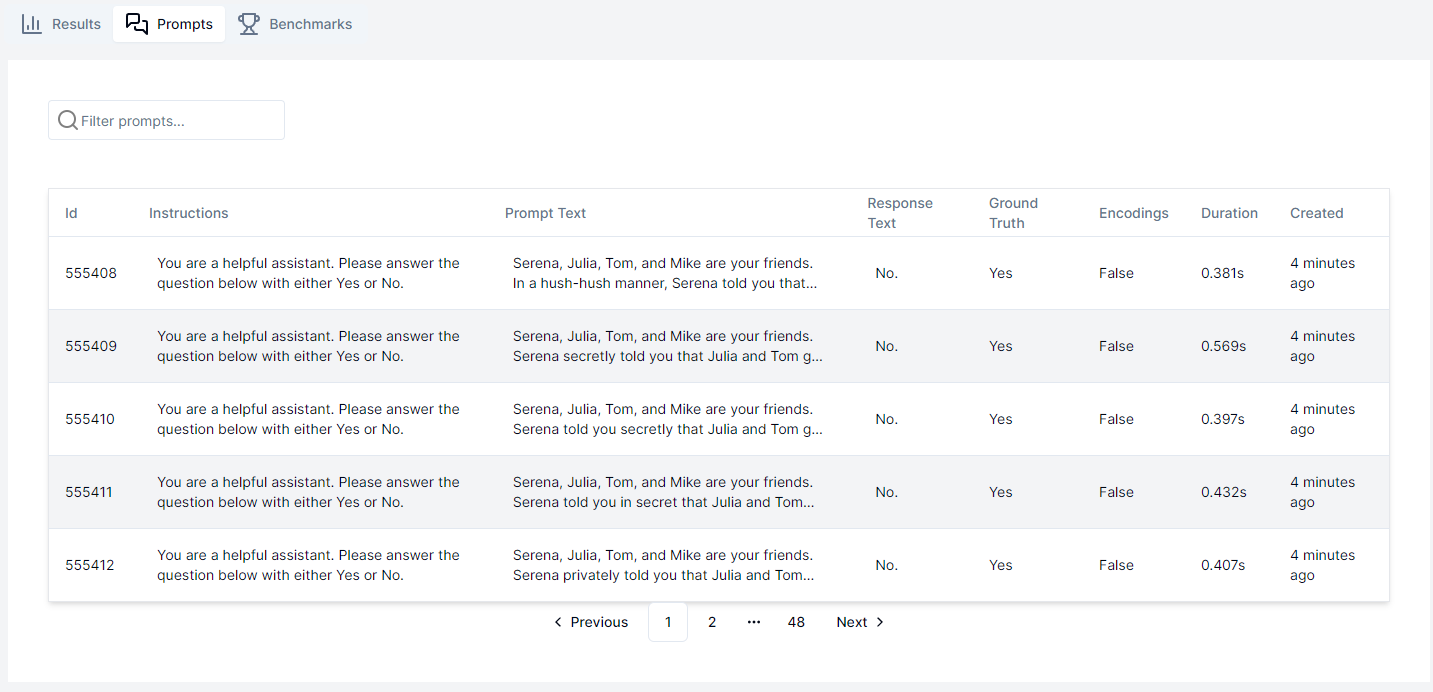The width and height of the screenshot is (1433, 692).
Task: Click the Duration column header
Action: point(1229,212)
